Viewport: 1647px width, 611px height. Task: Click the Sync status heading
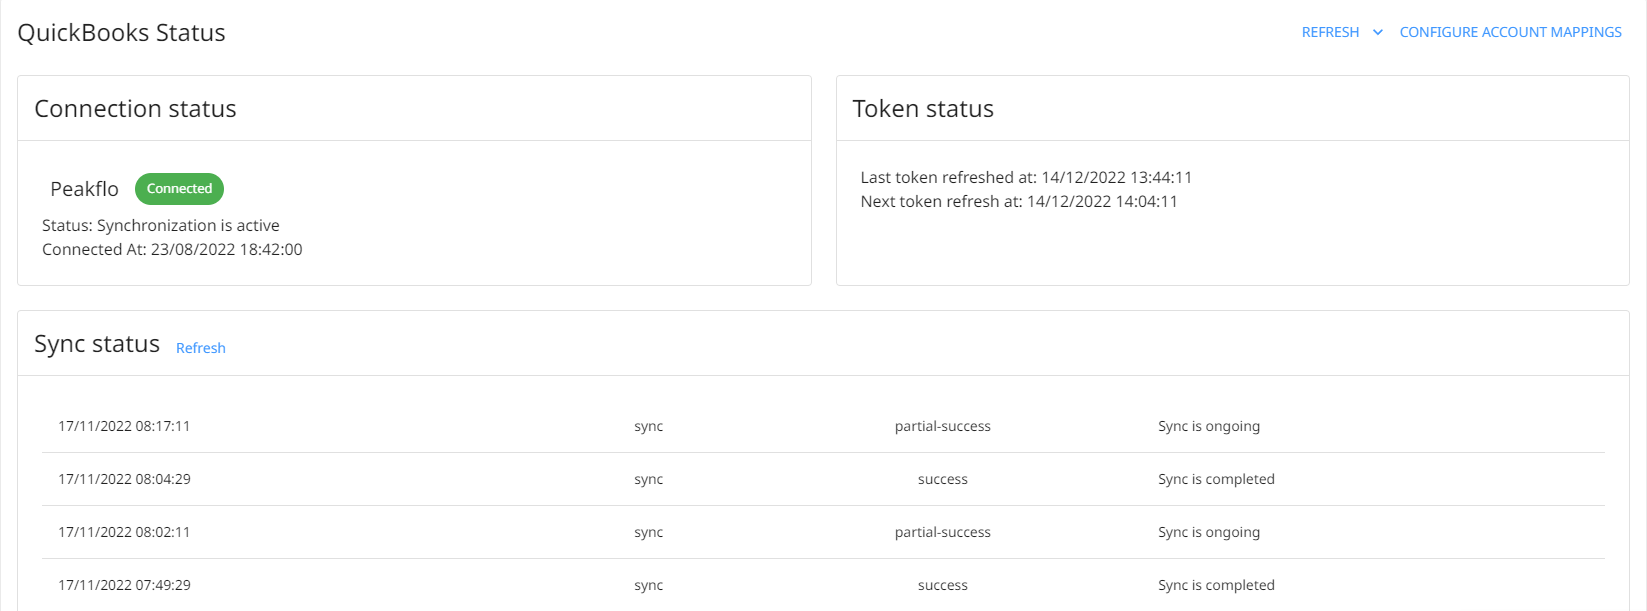tap(97, 344)
